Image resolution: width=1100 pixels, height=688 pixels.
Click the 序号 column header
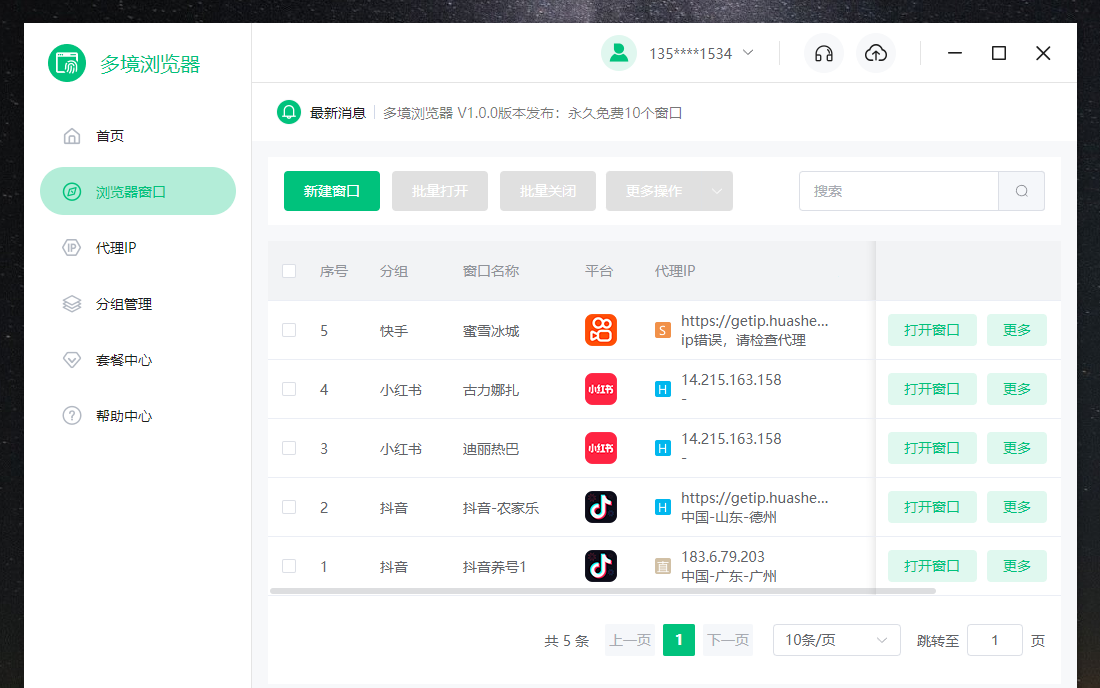[x=333, y=271]
